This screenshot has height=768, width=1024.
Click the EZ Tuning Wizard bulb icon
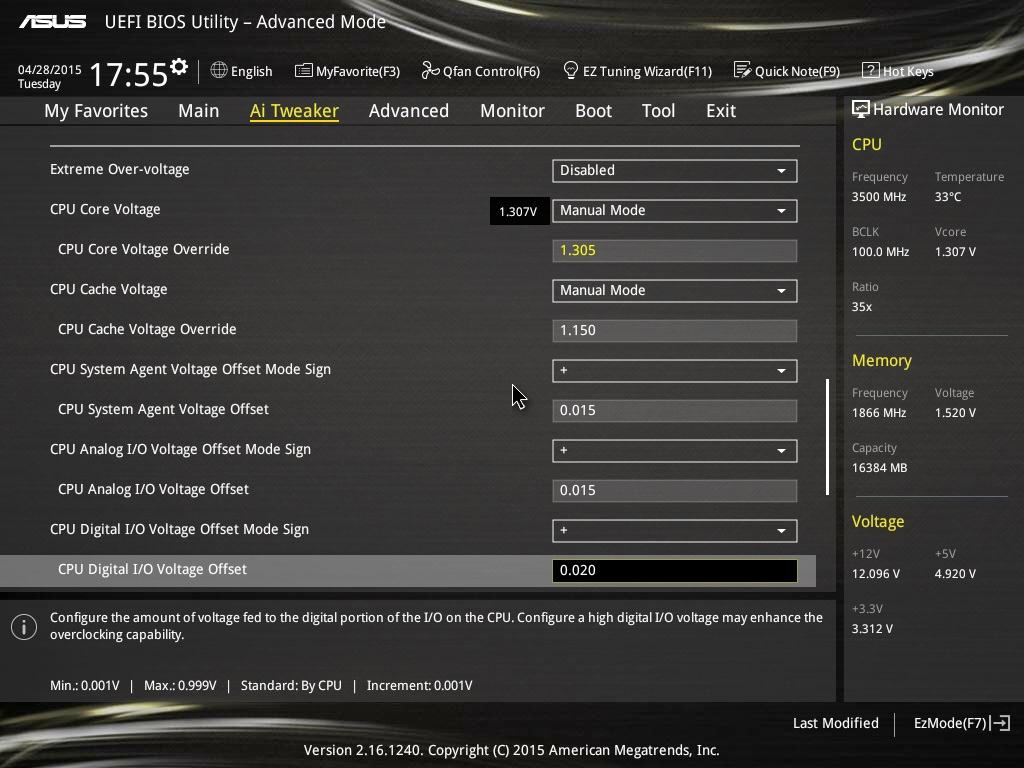coord(571,70)
